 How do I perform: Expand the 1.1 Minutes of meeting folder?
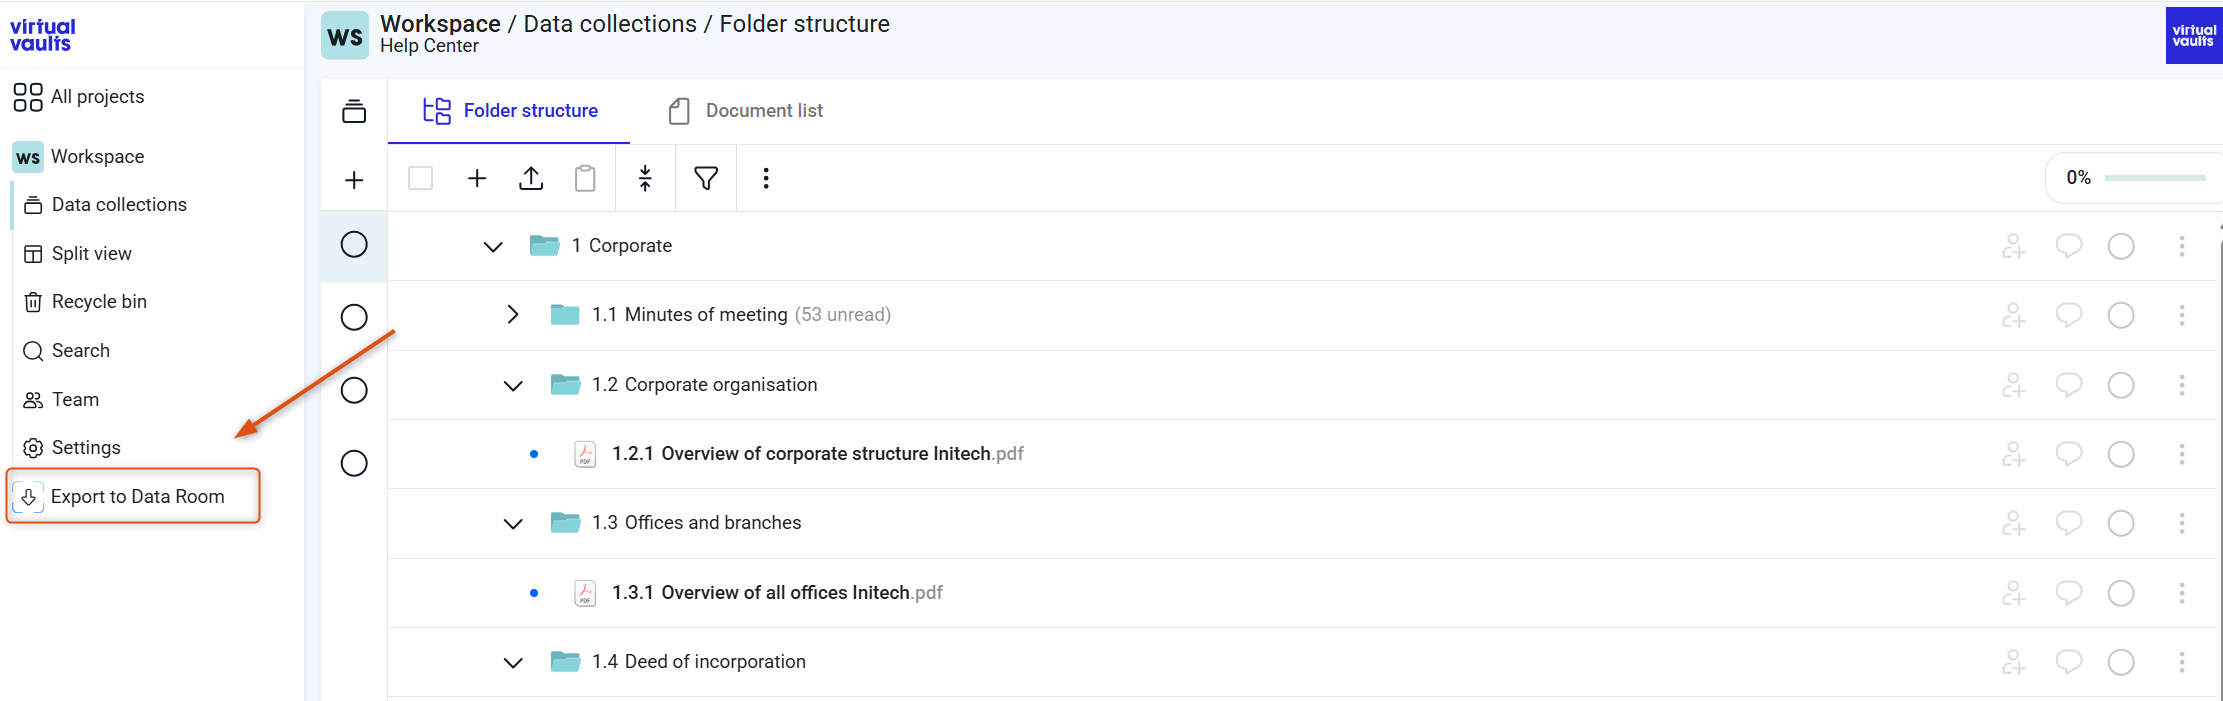(513, 314)
